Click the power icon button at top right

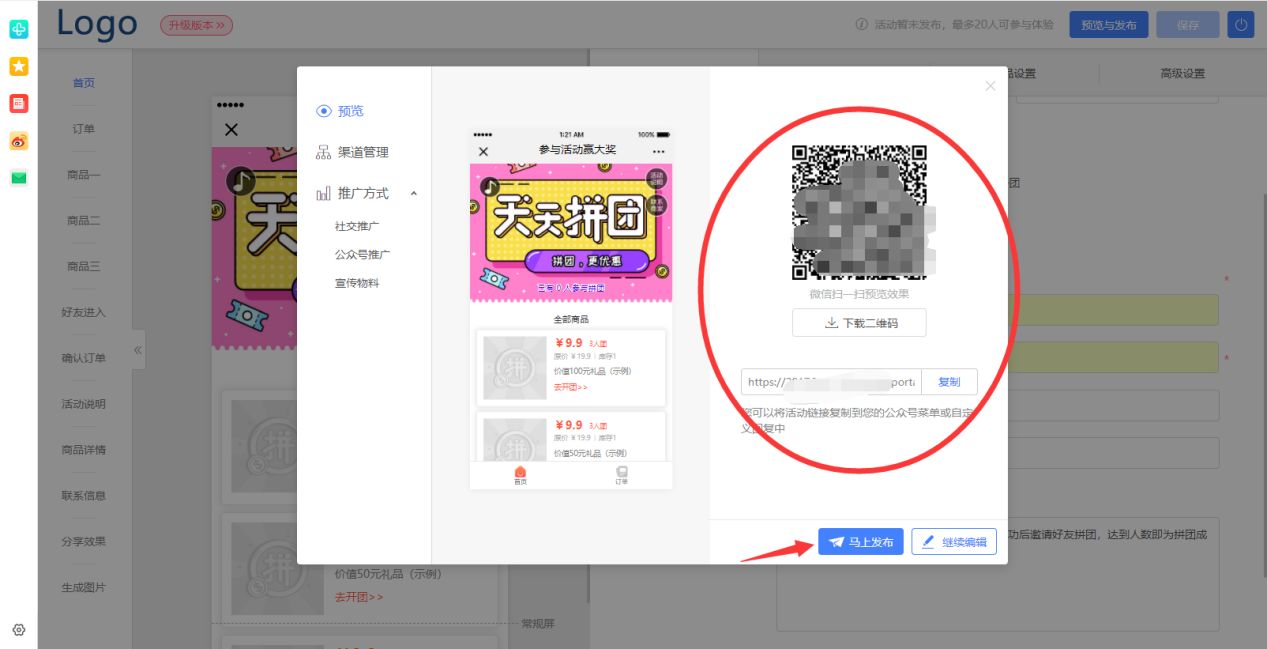pos(1241,25)
